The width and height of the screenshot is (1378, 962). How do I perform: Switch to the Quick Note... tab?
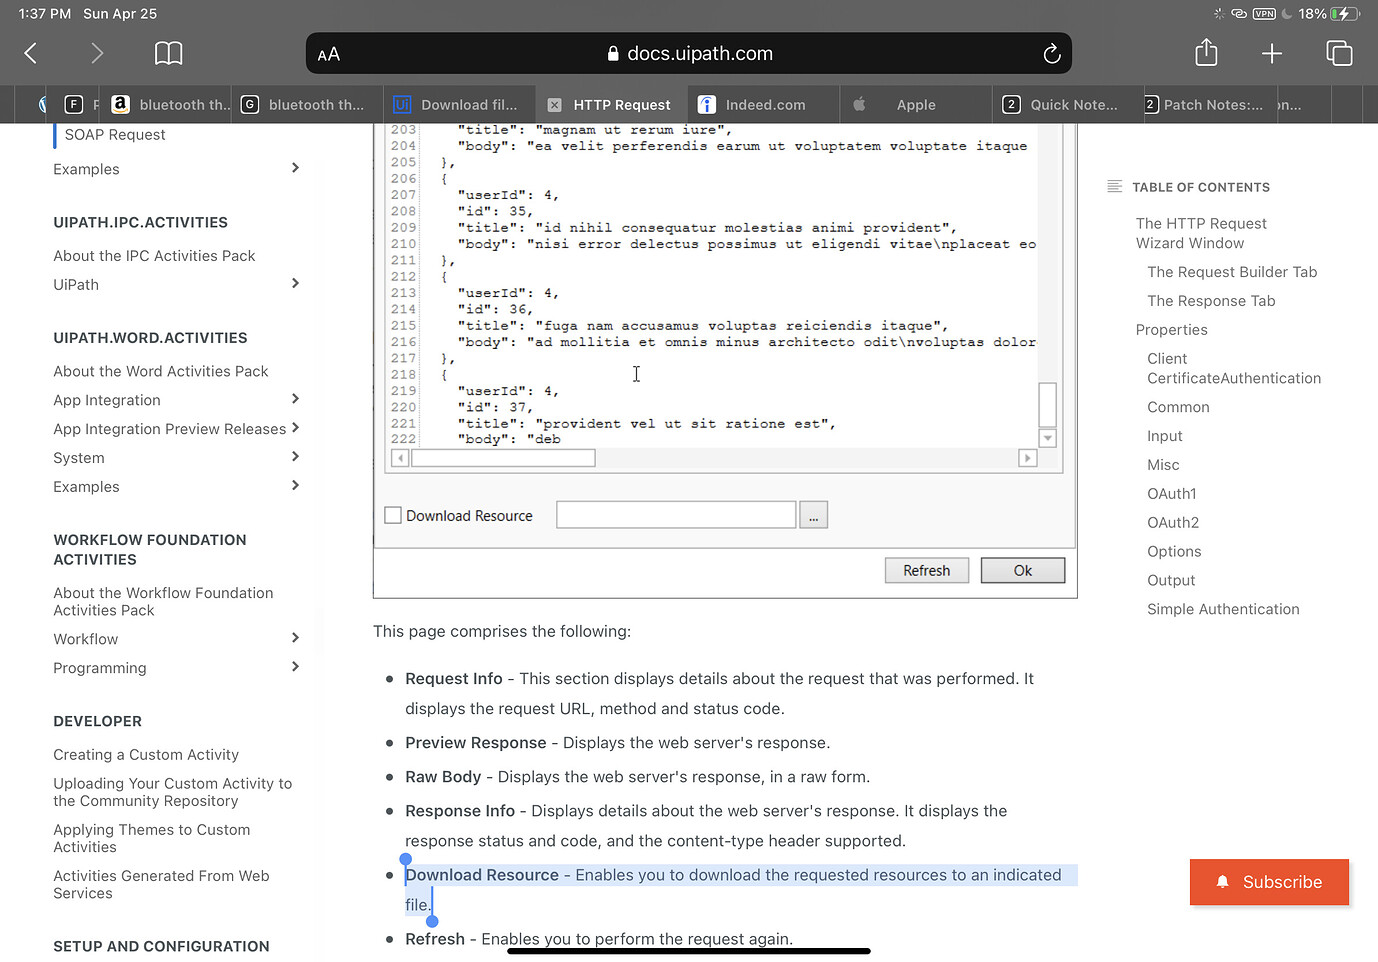1068,105
